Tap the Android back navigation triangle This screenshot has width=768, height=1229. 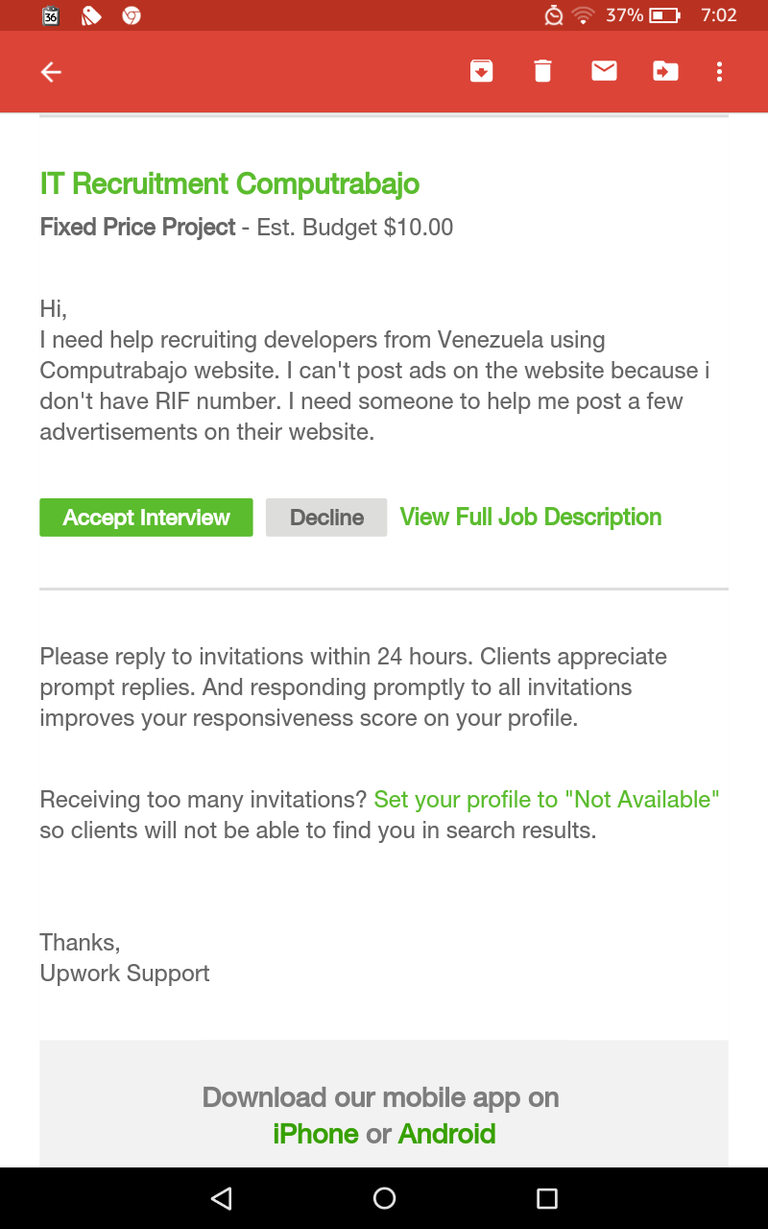222,1198
